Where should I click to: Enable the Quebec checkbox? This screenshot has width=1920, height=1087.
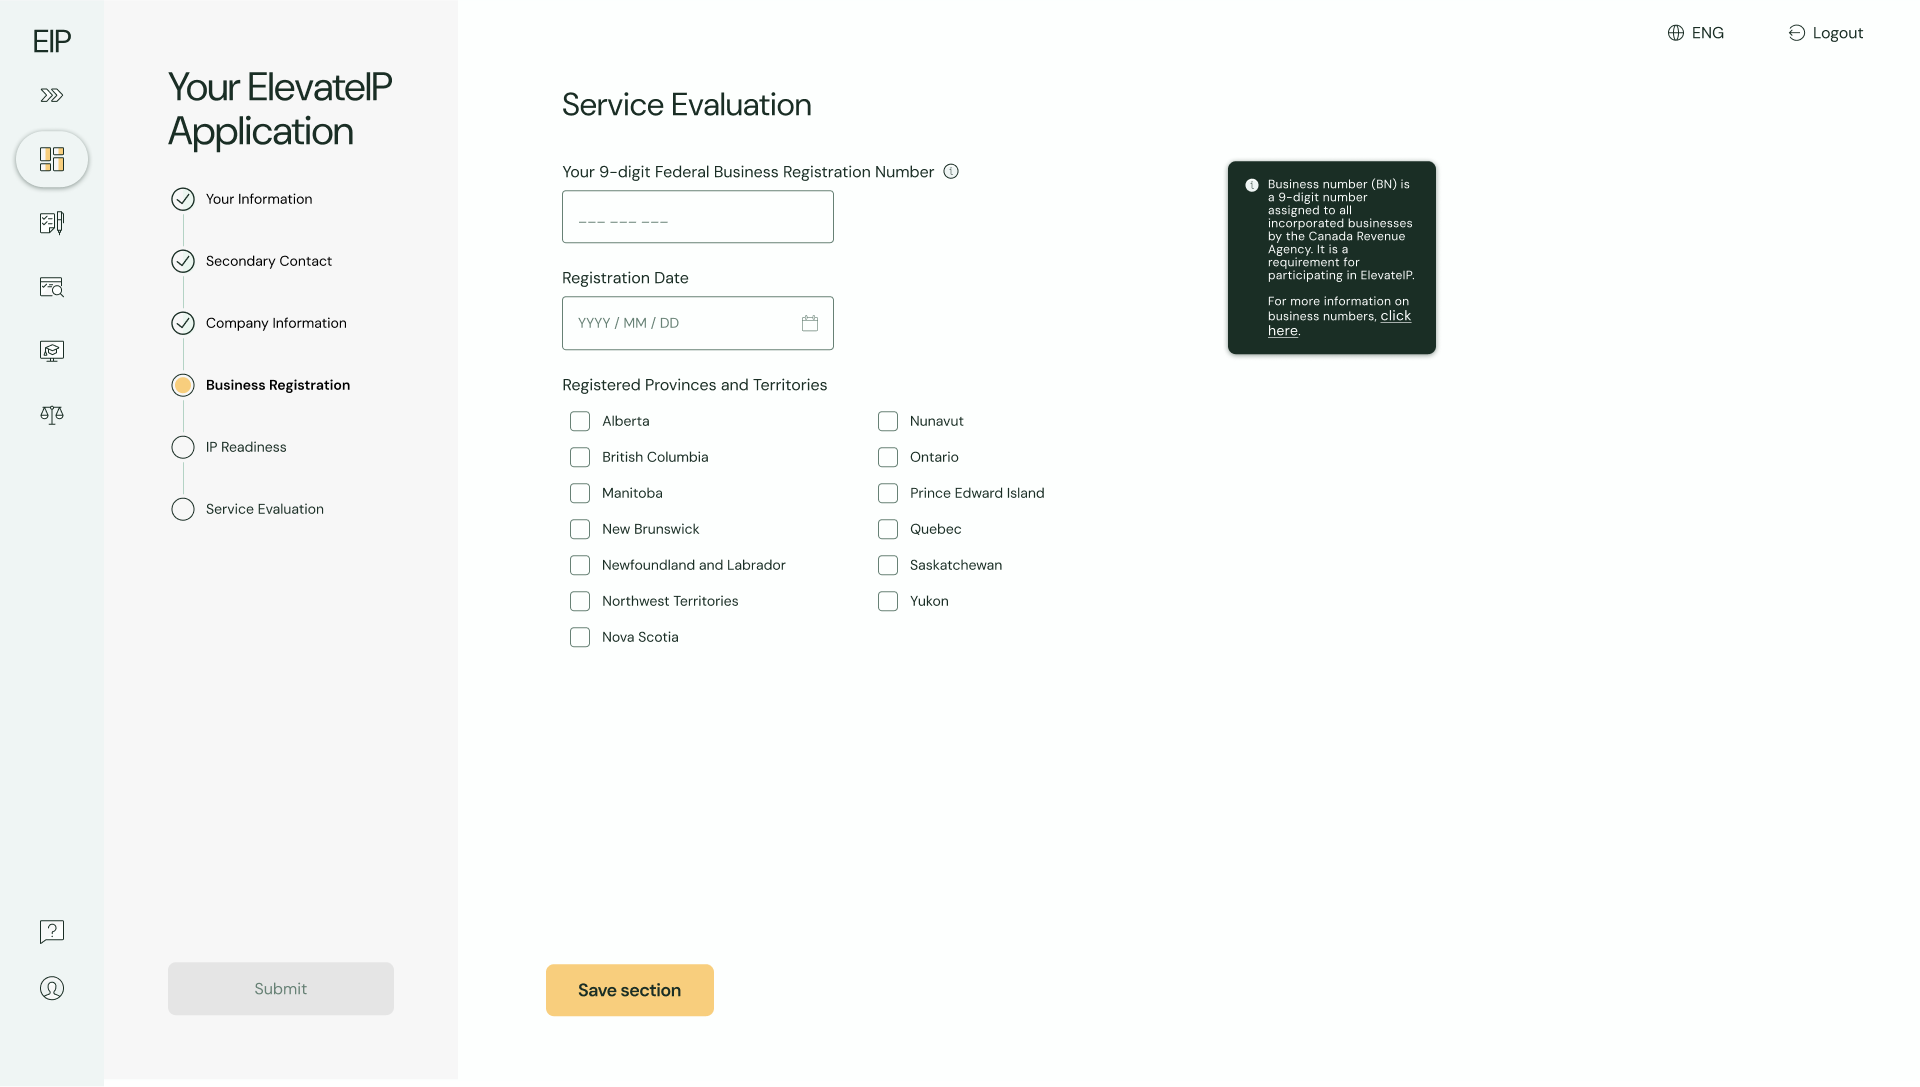point(888,529)
